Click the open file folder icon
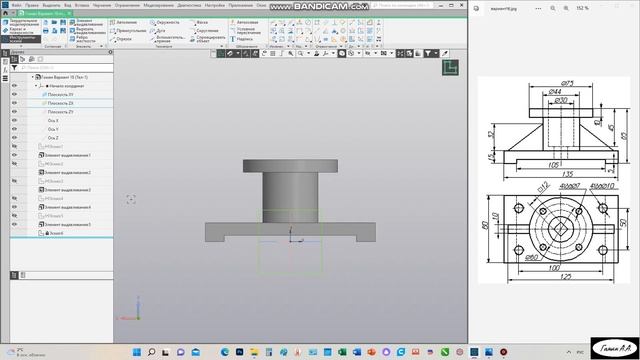Viewport: 640px width, 360px height. coord(54,22)
